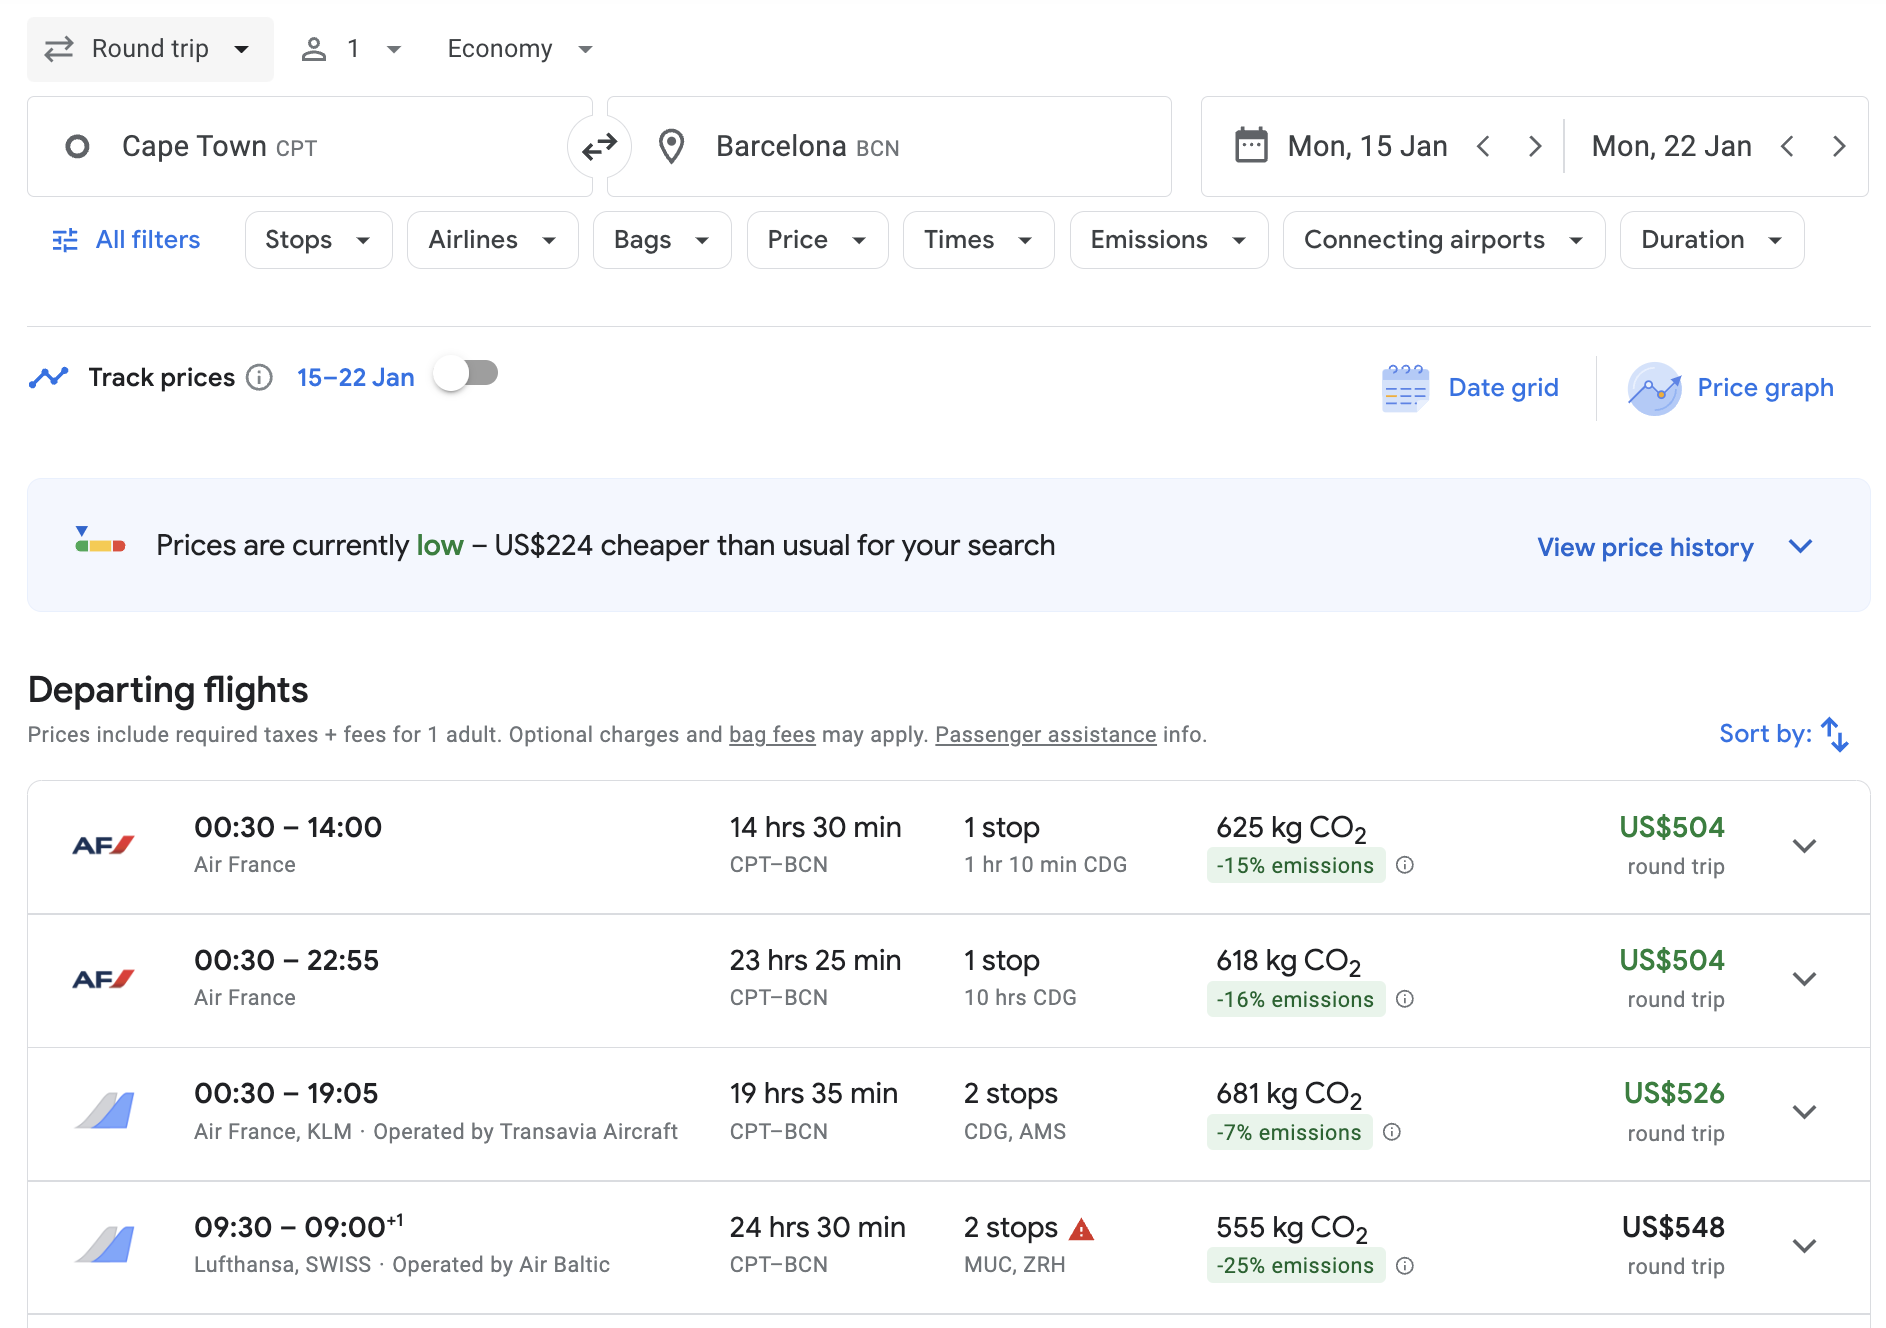Open the Airlines filter
The width and height of the screenshot is (1886, 1328).
(x=492, y=240)
